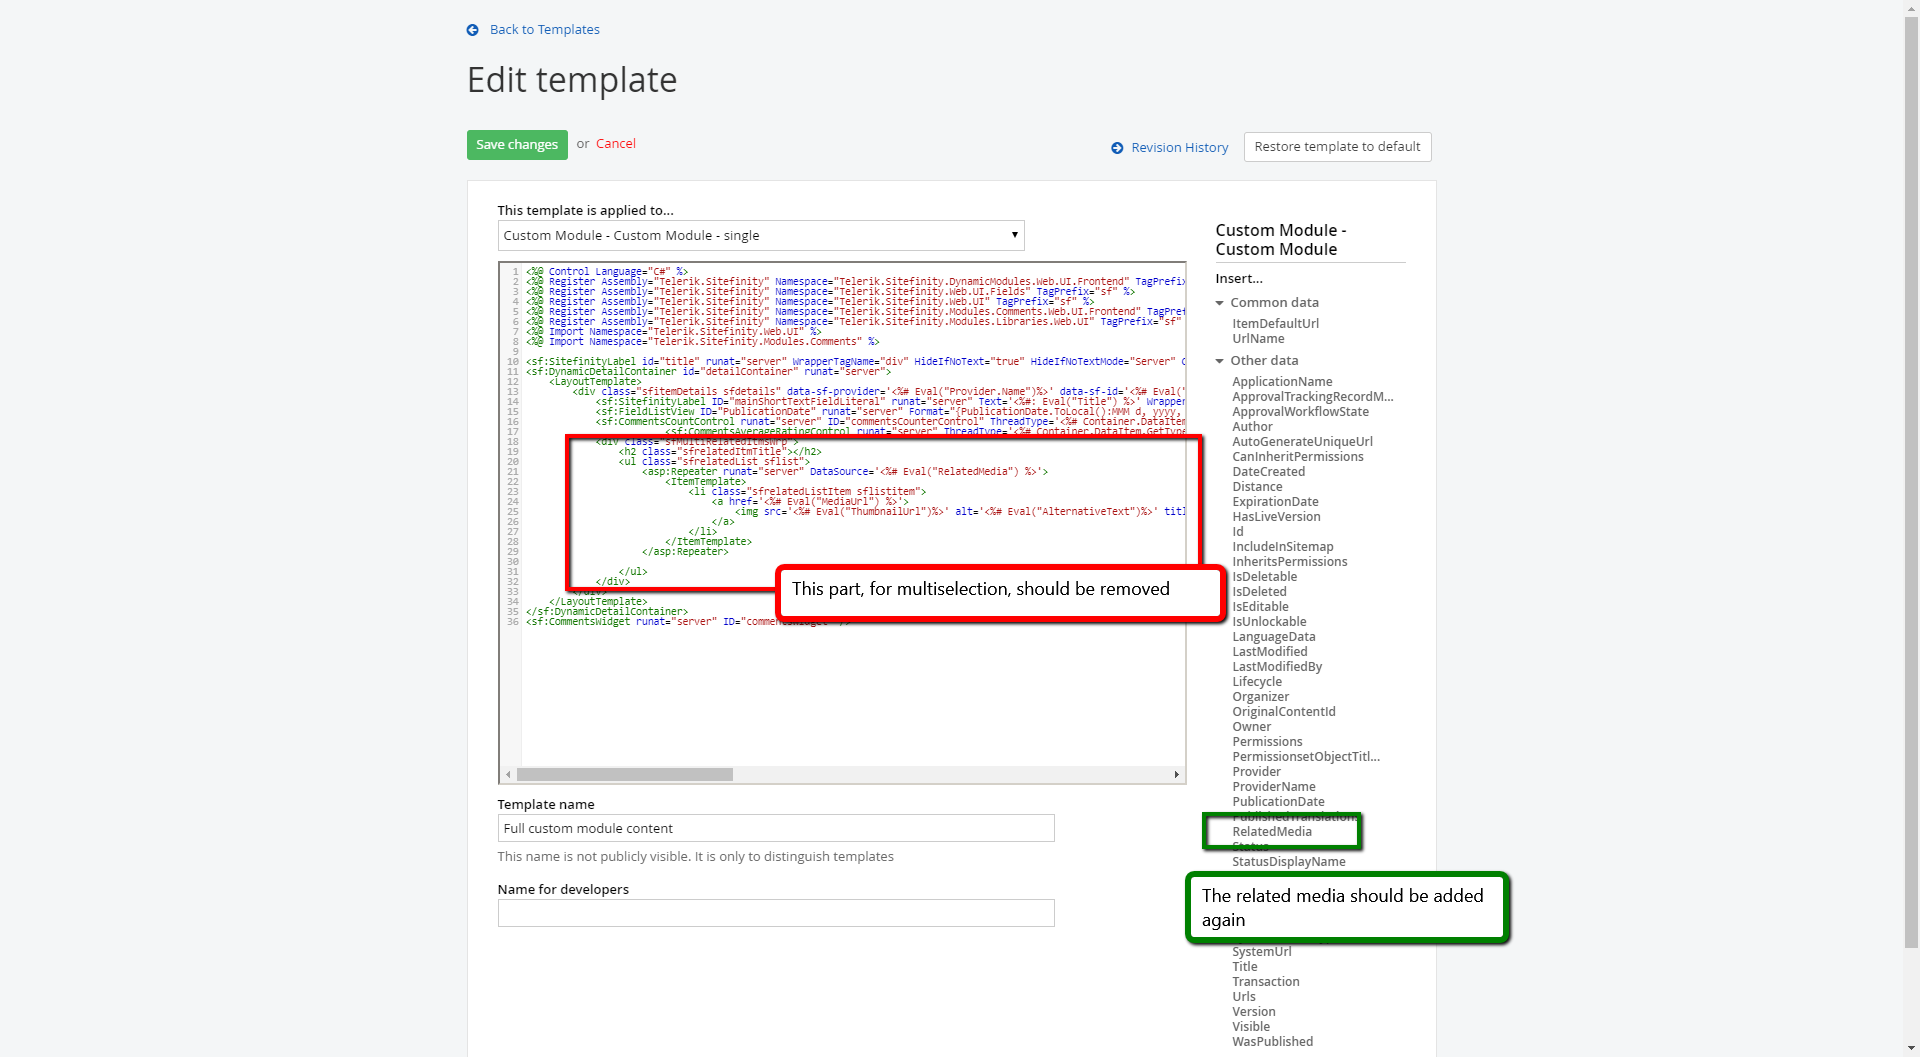This screenshot has height=1057, width=1920.
Task: Open the template applied-to dropdown
Action: (761, 236)
